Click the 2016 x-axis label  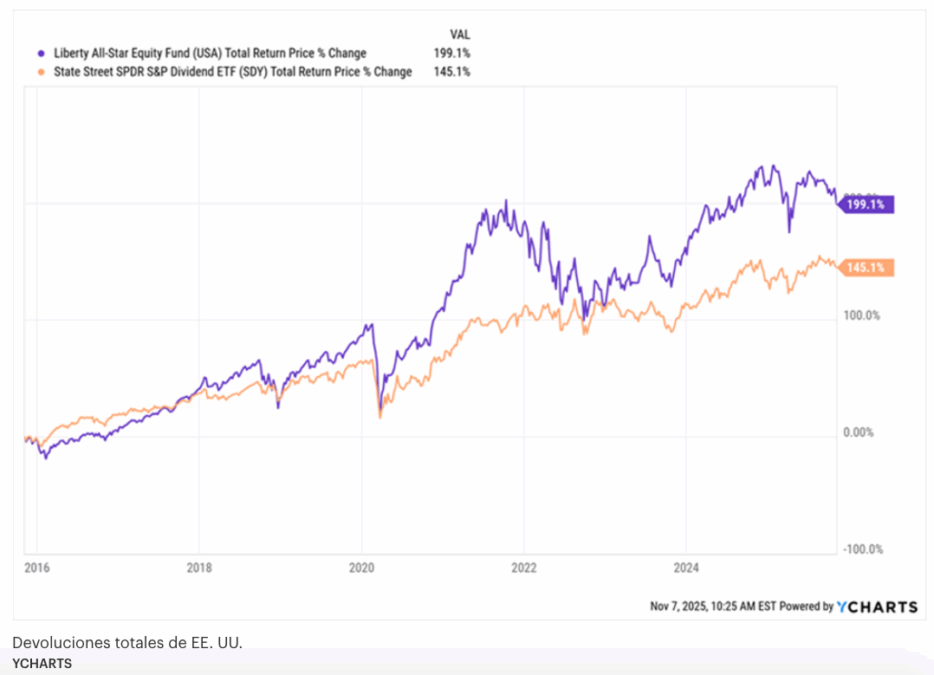[35, 568]
